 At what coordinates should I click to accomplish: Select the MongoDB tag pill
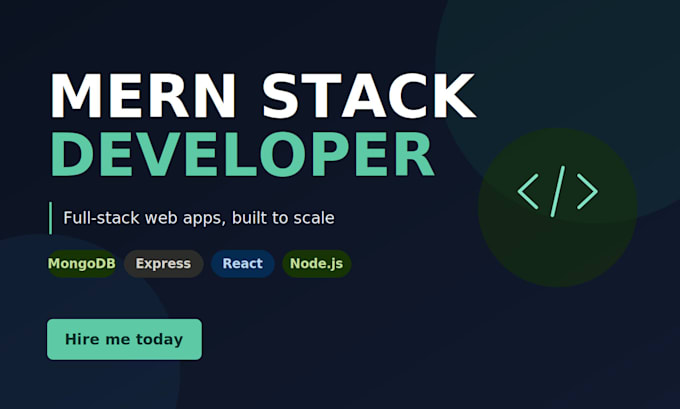click(82, 264)
